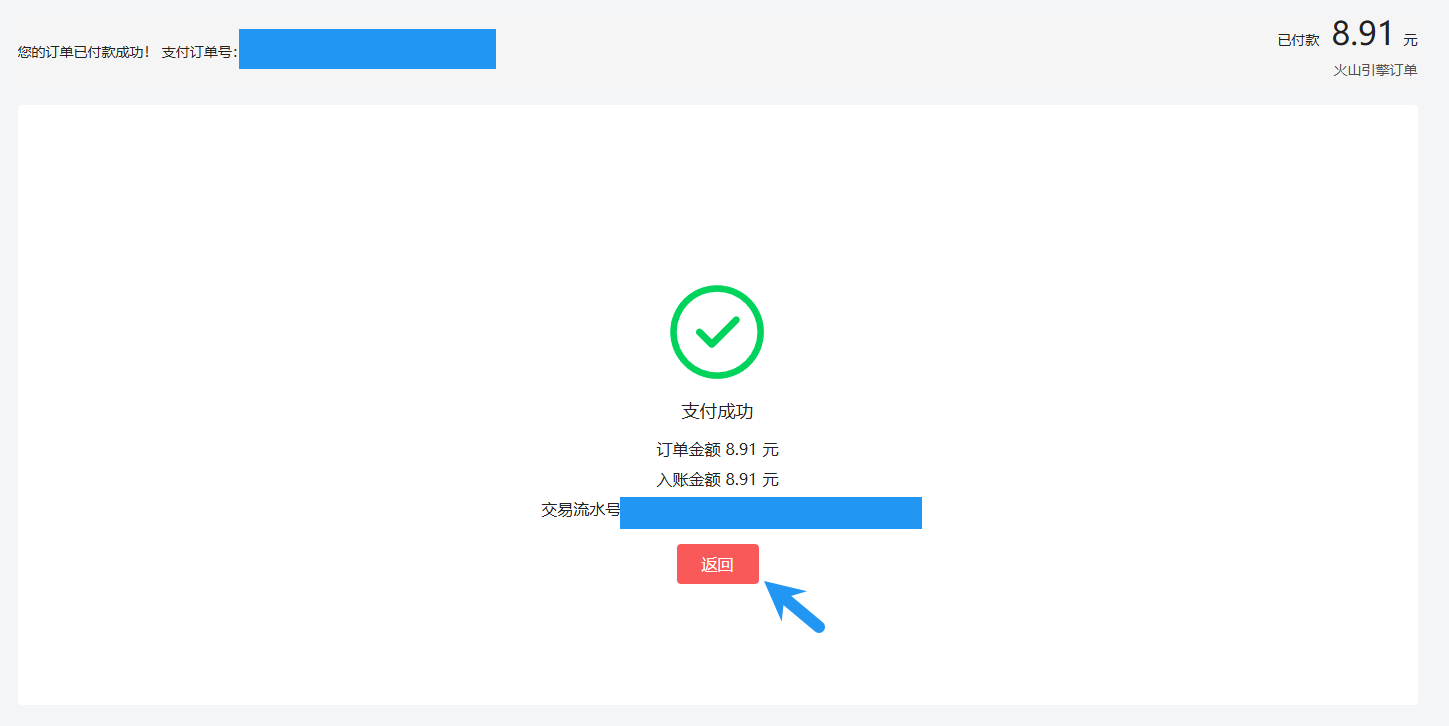1449x726 pixels.
Task: Click the 元 unit after 入账金额 value
Action: (770, 480)
